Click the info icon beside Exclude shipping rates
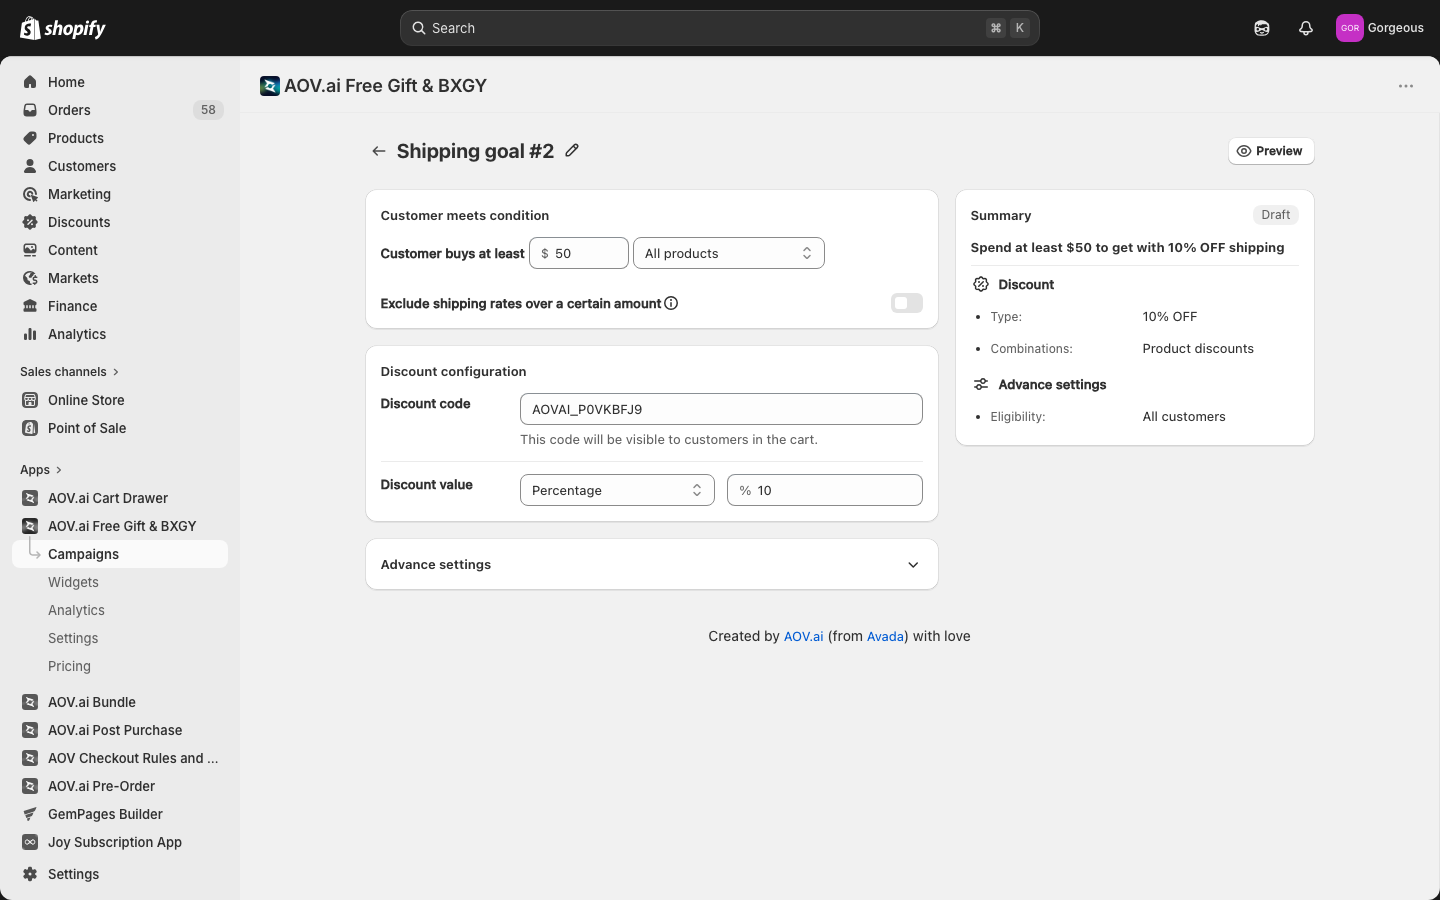This screenshot has width=1440, height=900. coord(671,303)
